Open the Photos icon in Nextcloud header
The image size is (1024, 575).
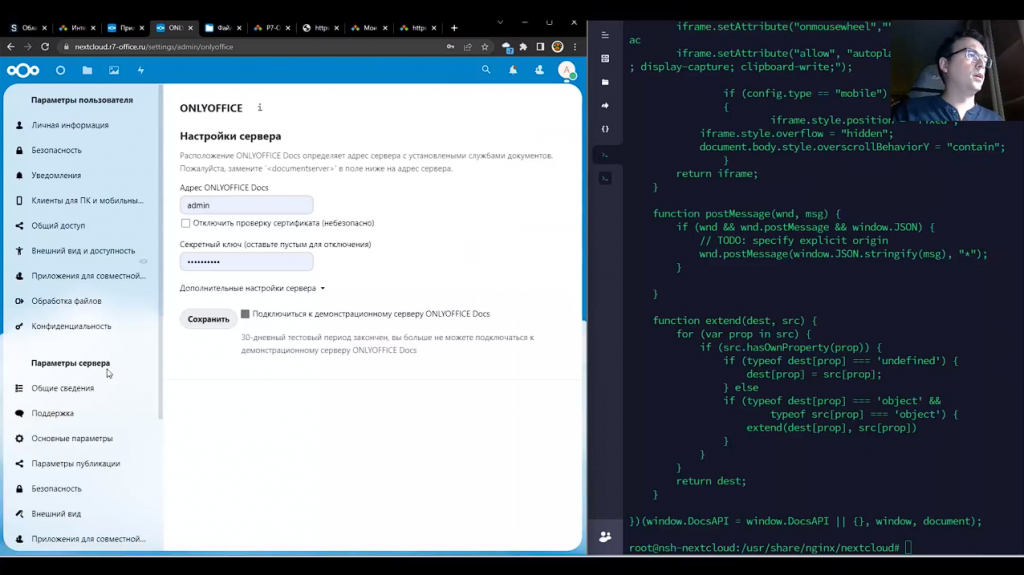(114, 70)
